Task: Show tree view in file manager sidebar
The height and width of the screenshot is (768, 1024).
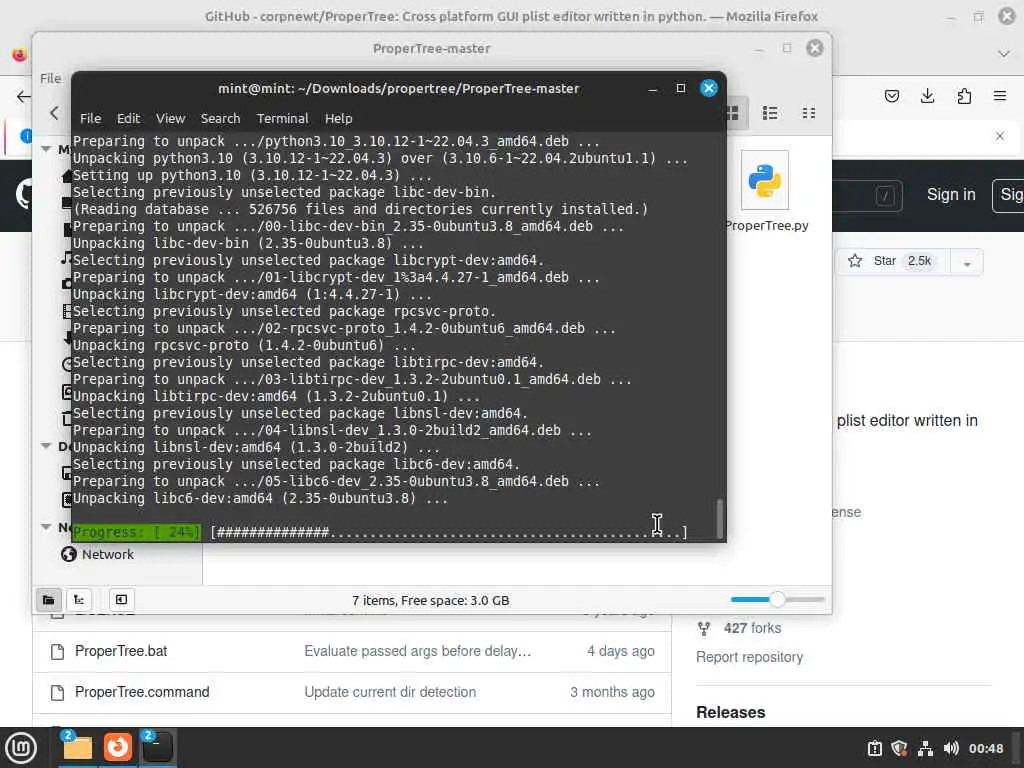Action: (78, 600)
